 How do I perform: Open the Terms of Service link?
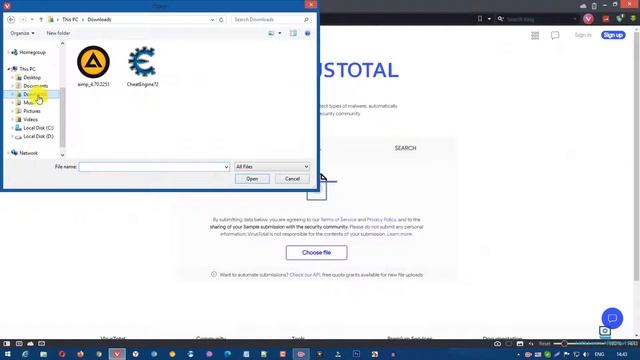(x=338, y=220)
